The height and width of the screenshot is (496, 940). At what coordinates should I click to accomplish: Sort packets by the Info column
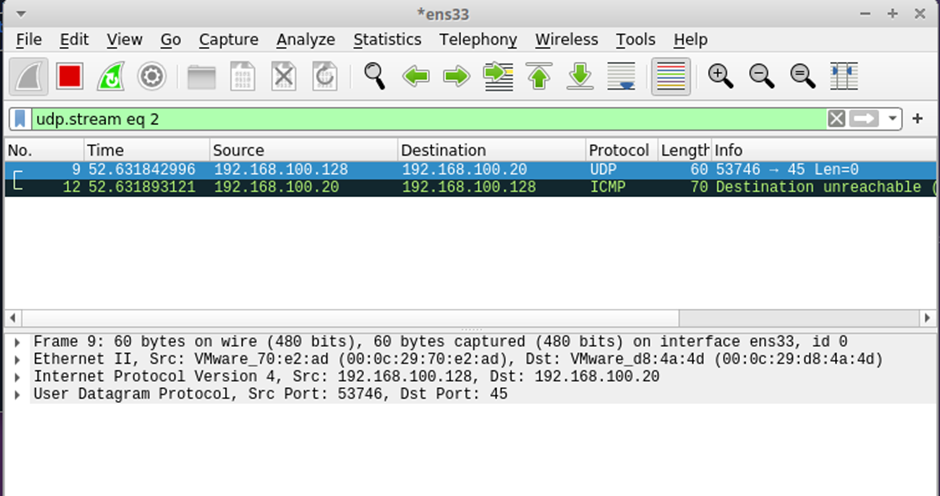coord(824,150)
